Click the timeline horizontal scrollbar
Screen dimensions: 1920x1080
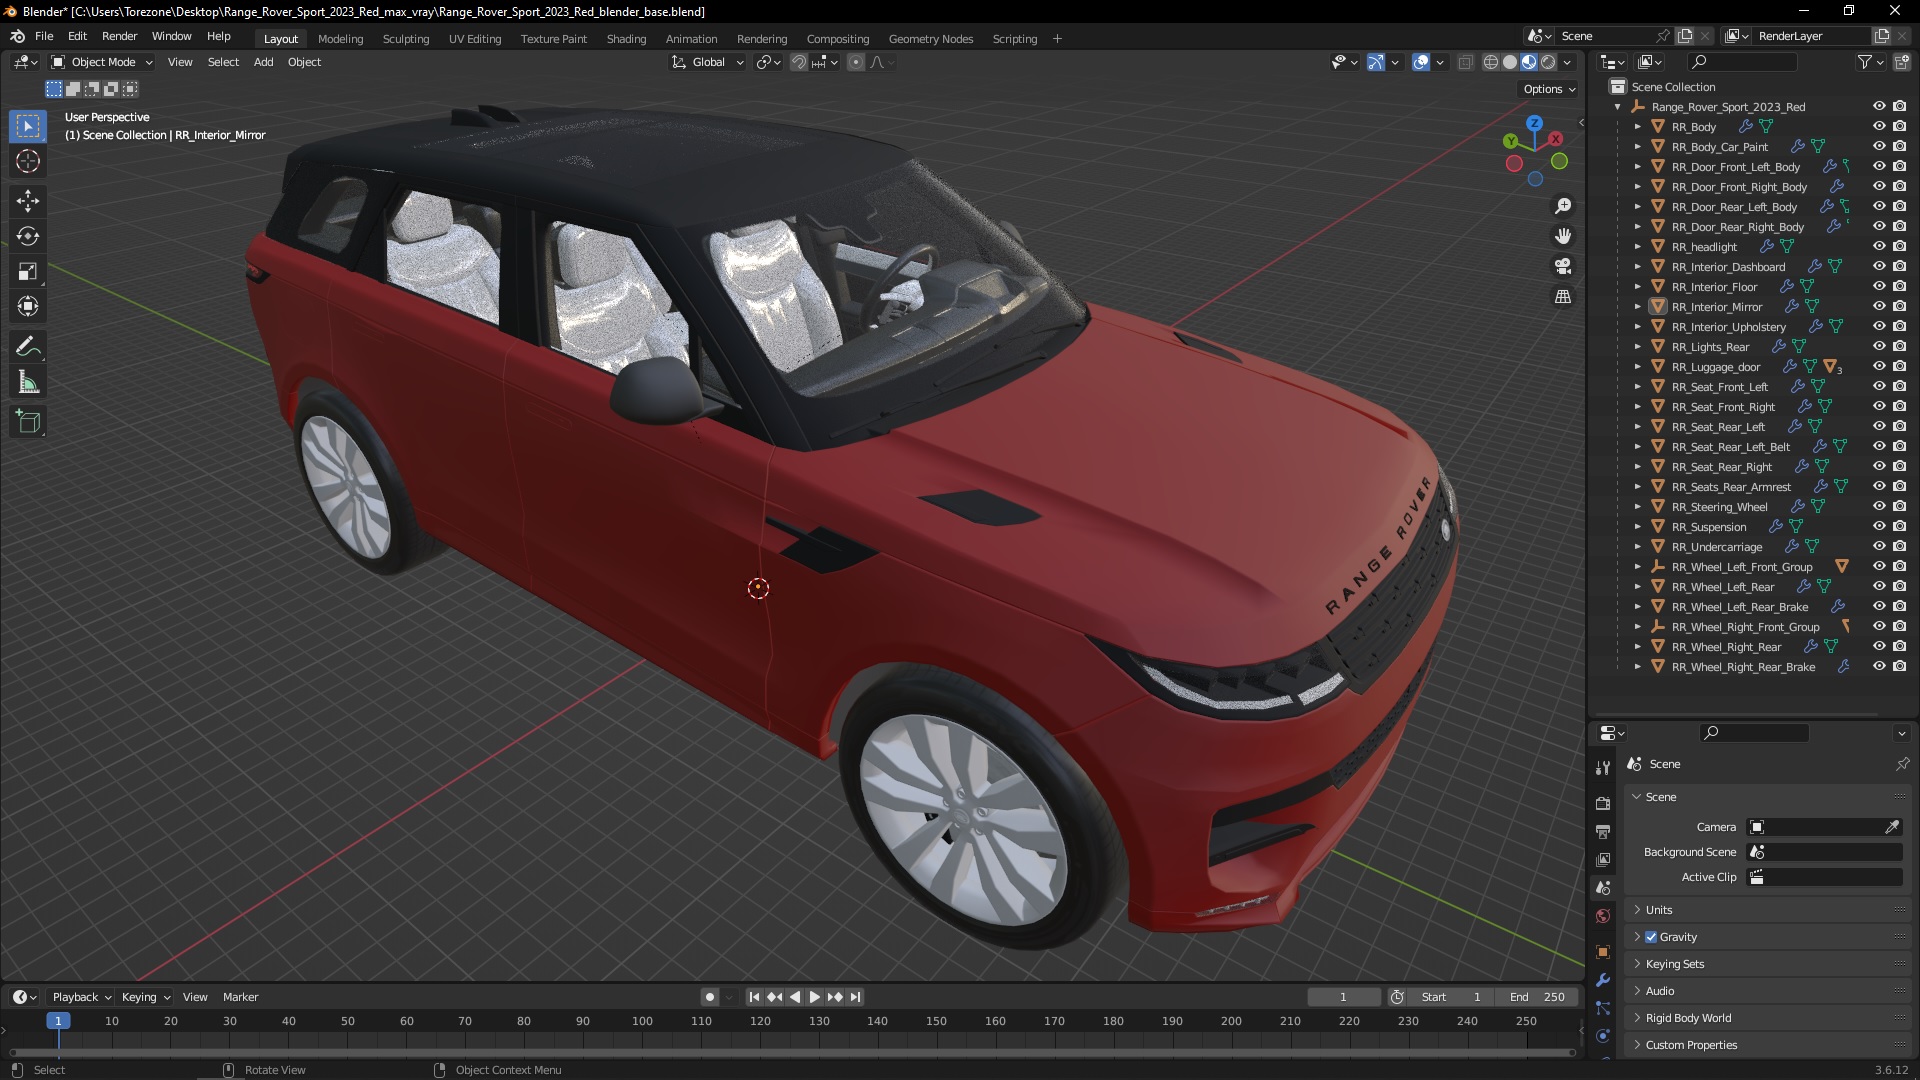coord(792,1052)
